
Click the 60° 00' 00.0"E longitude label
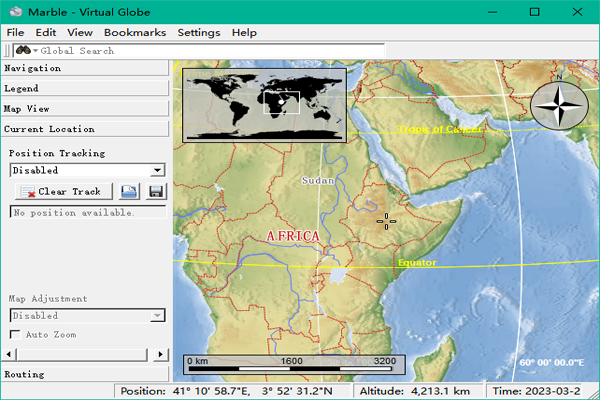coord(551,362)
